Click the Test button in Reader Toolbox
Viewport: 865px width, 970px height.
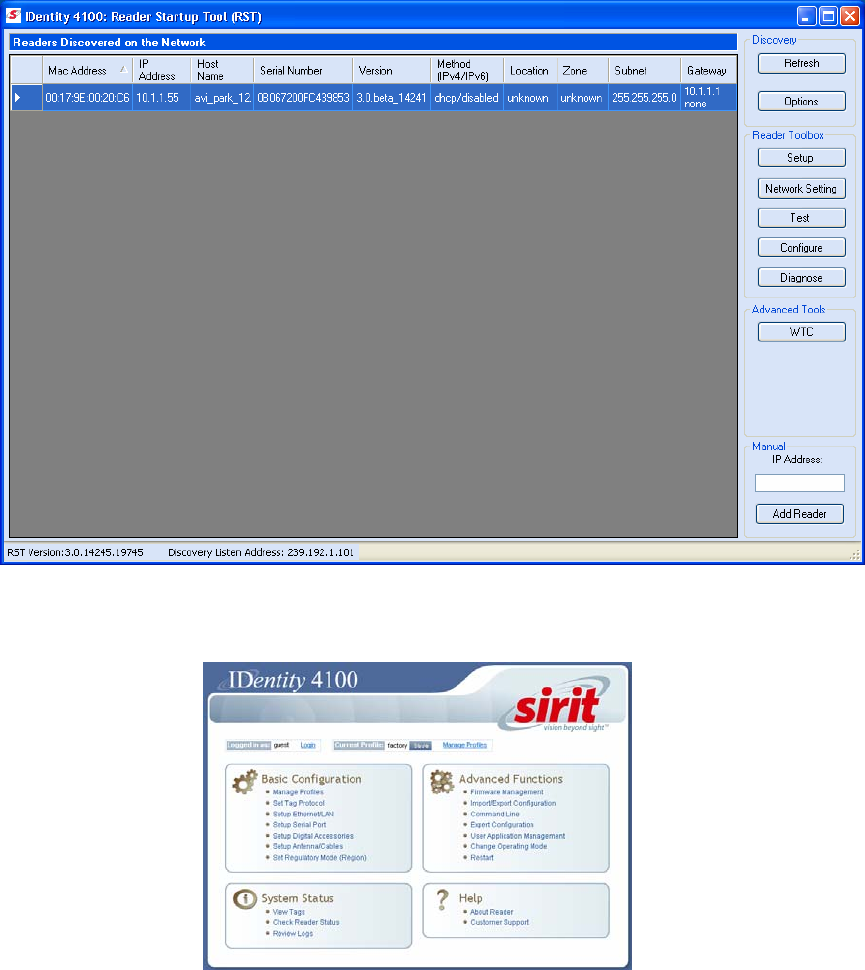click(x=801, y=218)
